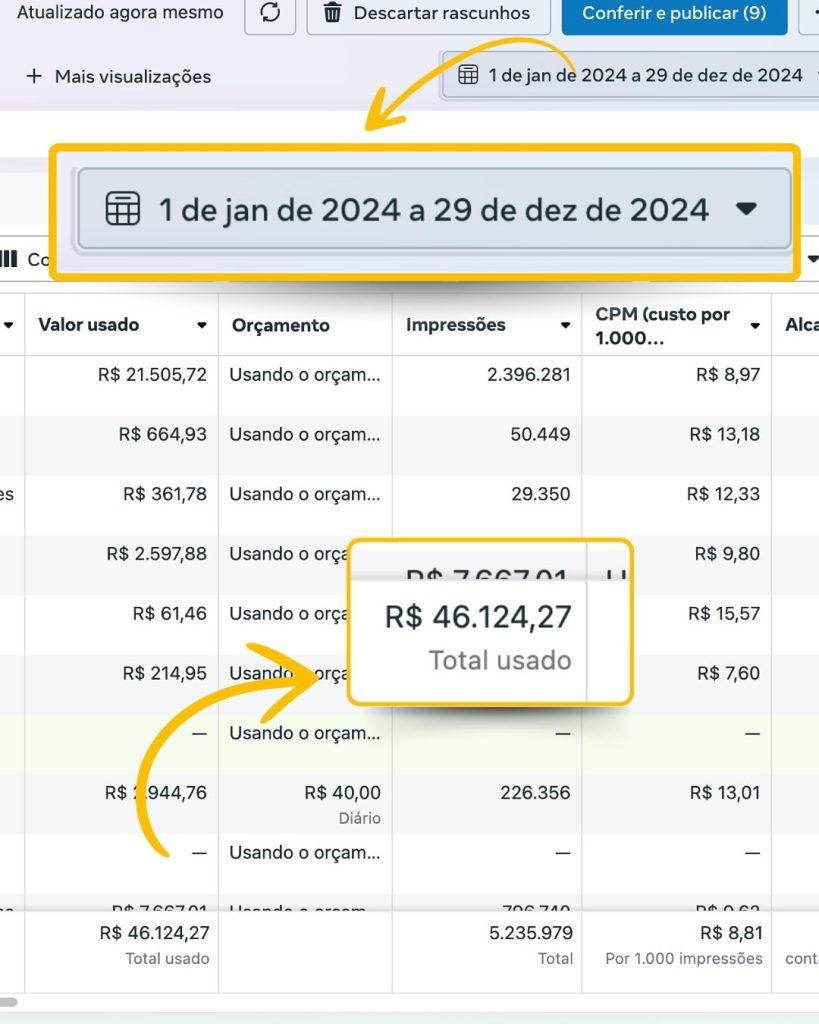Expand the CPM column dropdown arrow
This screenshot has width=819, height=1024.
point(755,326)
